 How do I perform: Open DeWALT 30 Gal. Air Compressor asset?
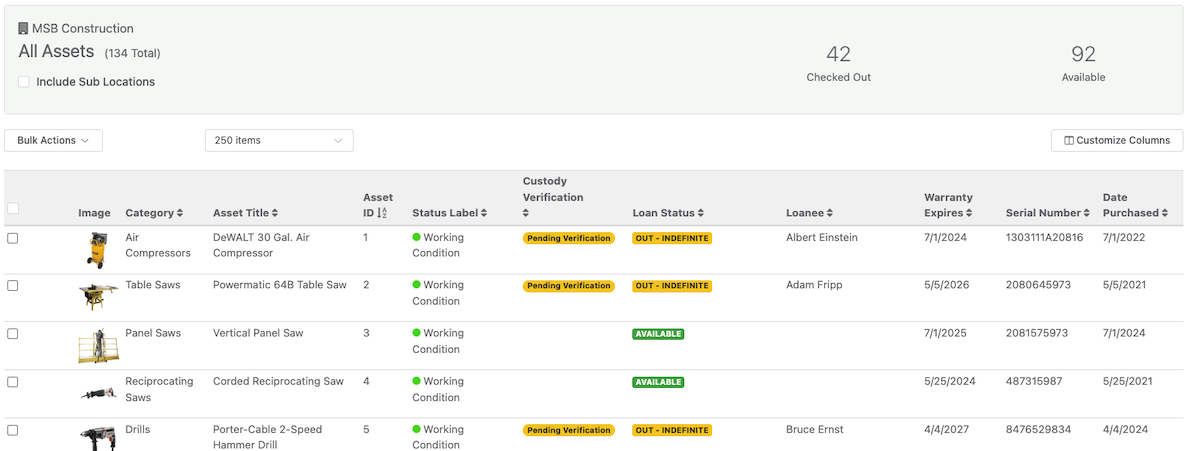coord(261,245)
